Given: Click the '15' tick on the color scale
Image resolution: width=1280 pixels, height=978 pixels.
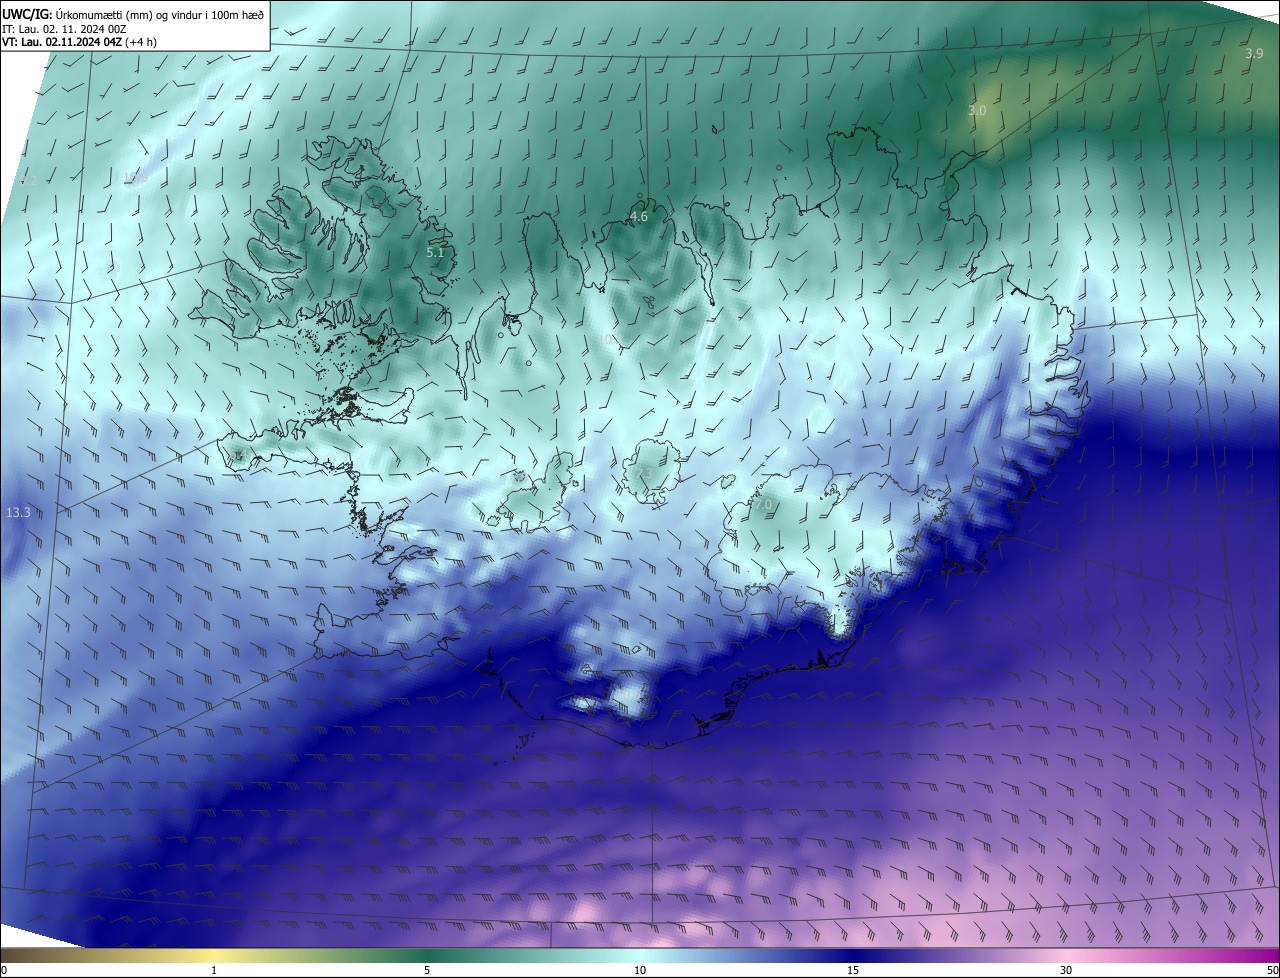Looking at the screenshot, I should (x=853, y=970).
